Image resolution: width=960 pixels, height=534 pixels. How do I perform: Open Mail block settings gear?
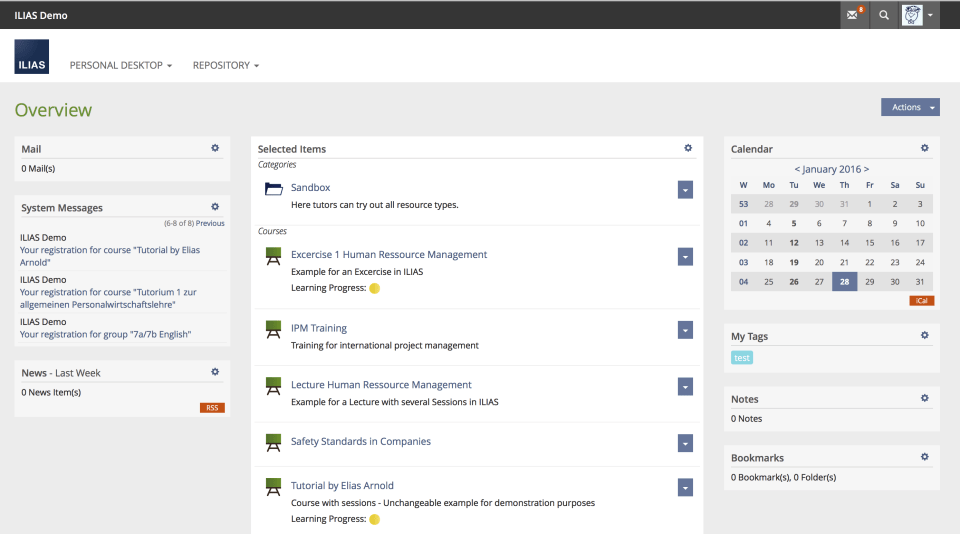[215, 148]
